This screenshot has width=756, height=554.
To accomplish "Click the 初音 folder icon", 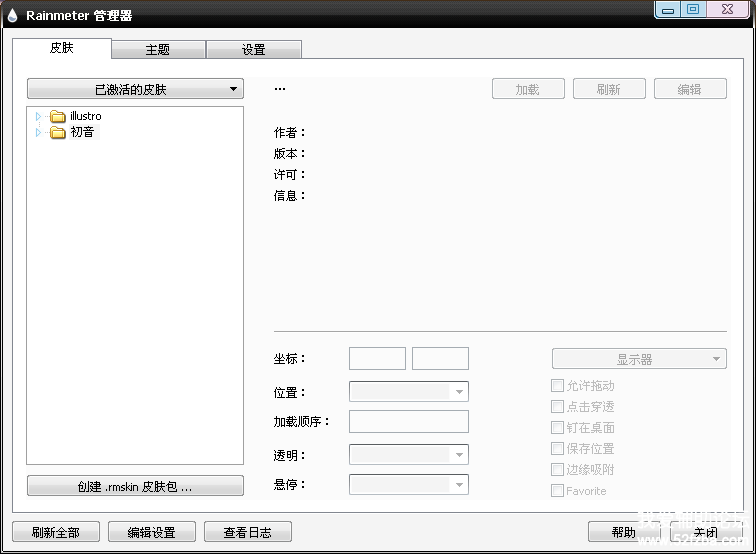I will 58,132.
